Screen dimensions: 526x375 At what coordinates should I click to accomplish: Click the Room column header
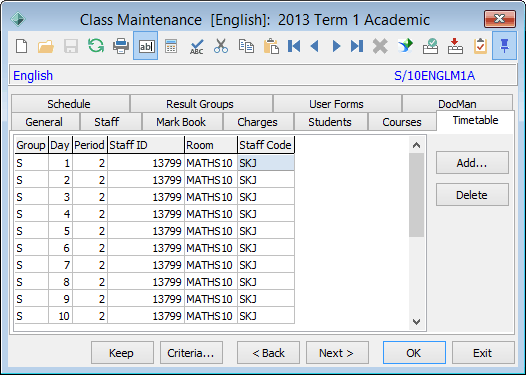point(211,145)
